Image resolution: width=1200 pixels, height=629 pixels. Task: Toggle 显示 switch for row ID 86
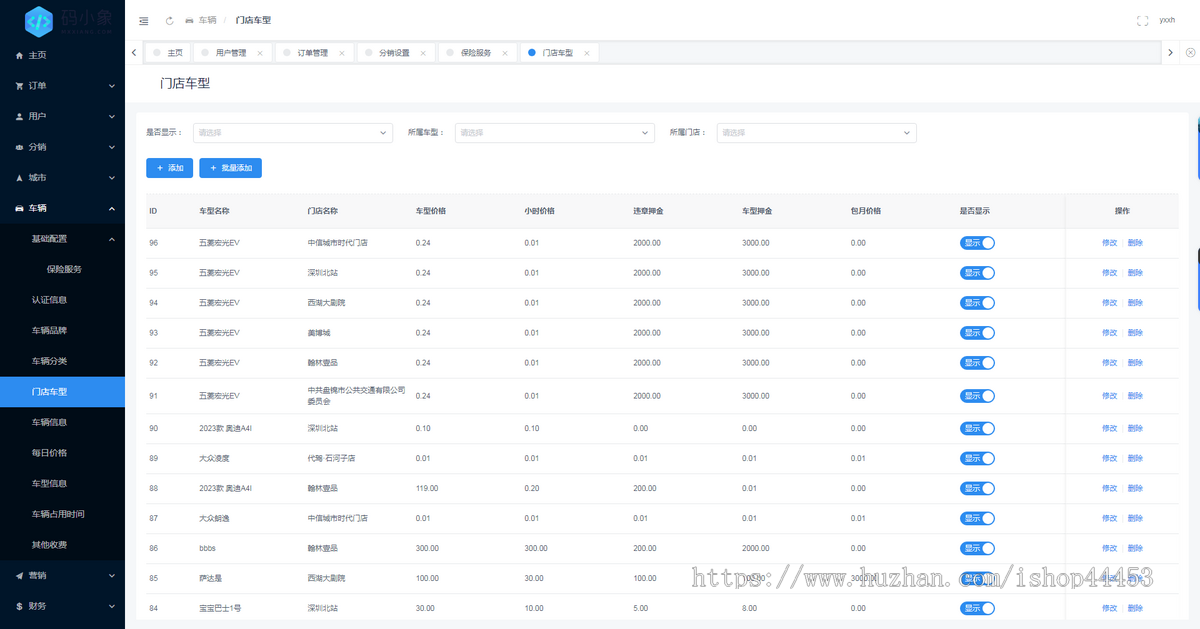coord(977,548)
